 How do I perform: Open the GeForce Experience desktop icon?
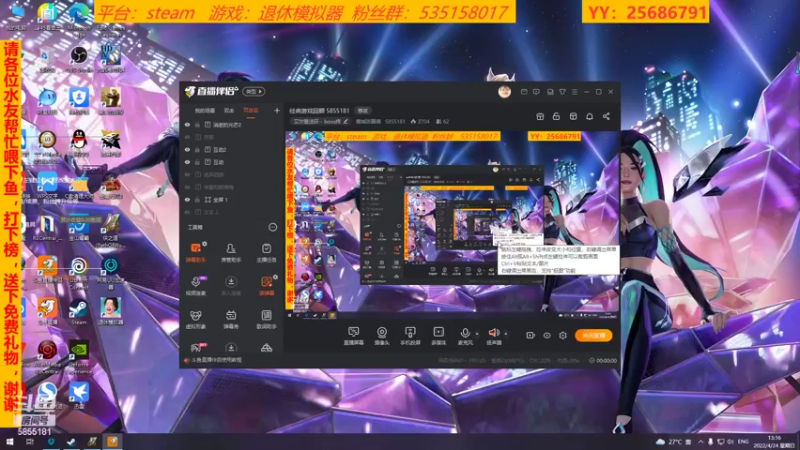pos(79,356)
